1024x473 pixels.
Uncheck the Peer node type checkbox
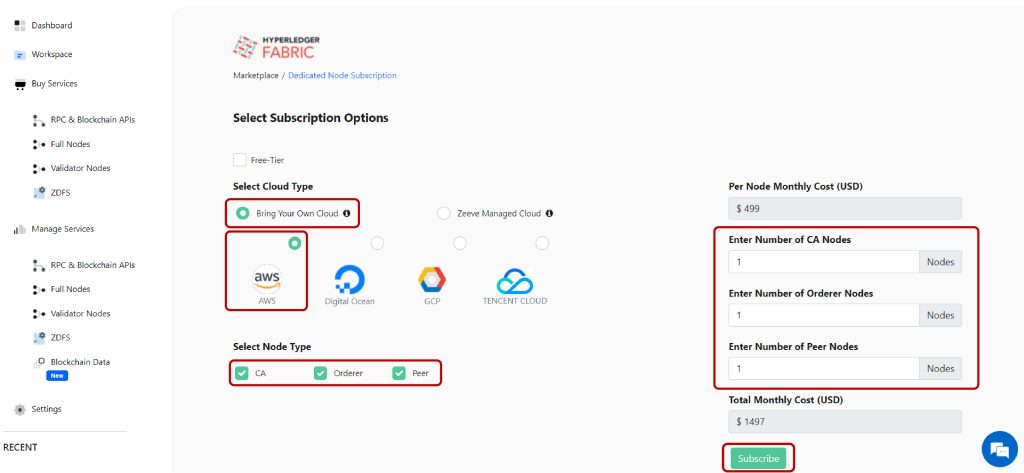(398, 373)
